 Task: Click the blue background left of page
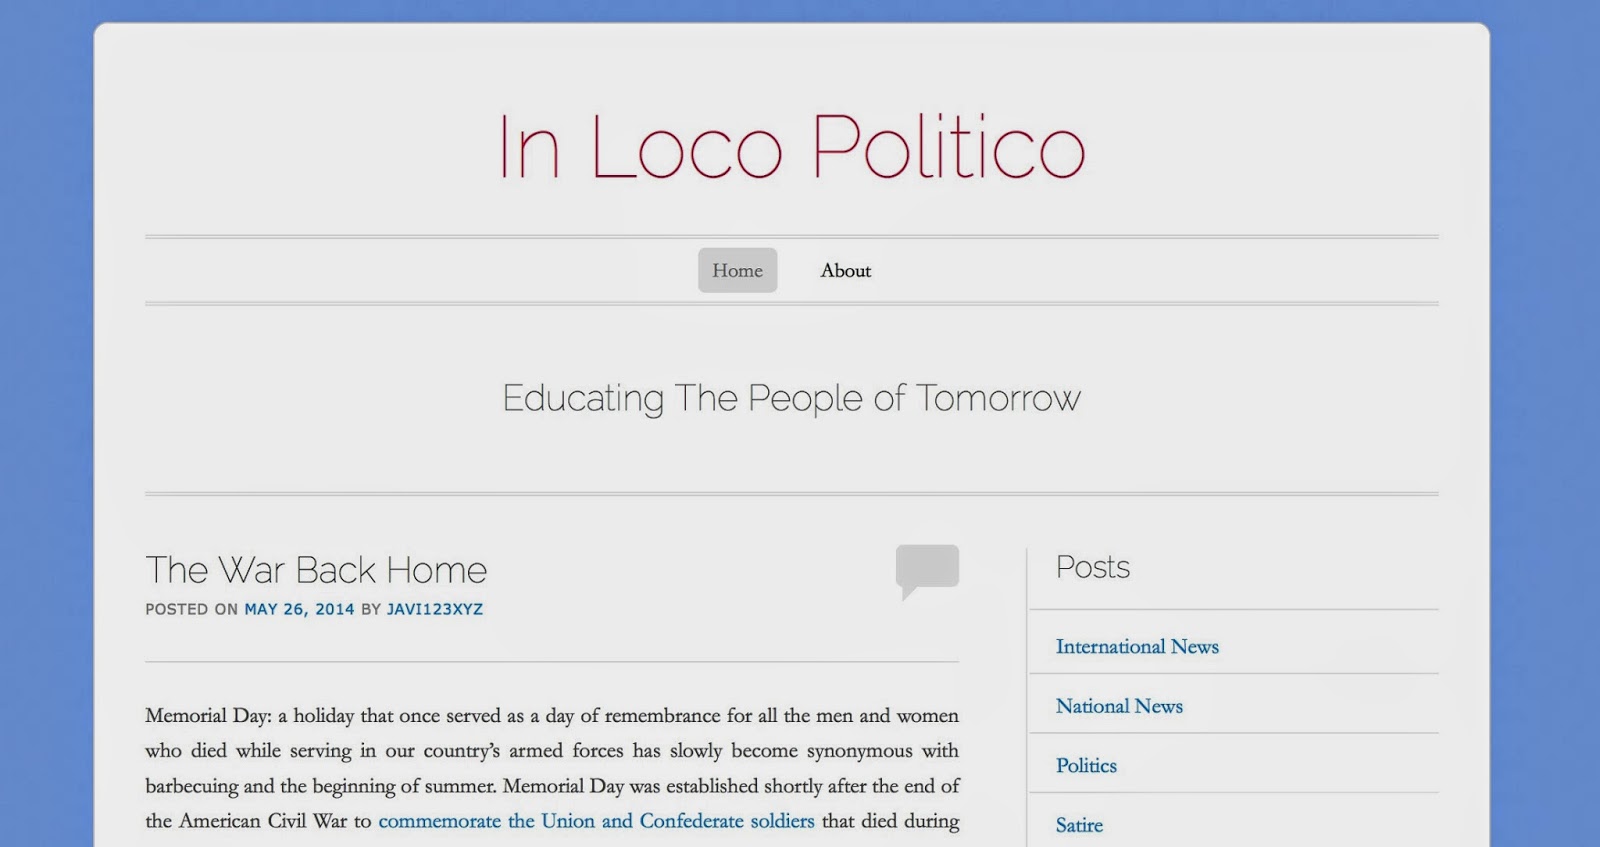[45, 400]
